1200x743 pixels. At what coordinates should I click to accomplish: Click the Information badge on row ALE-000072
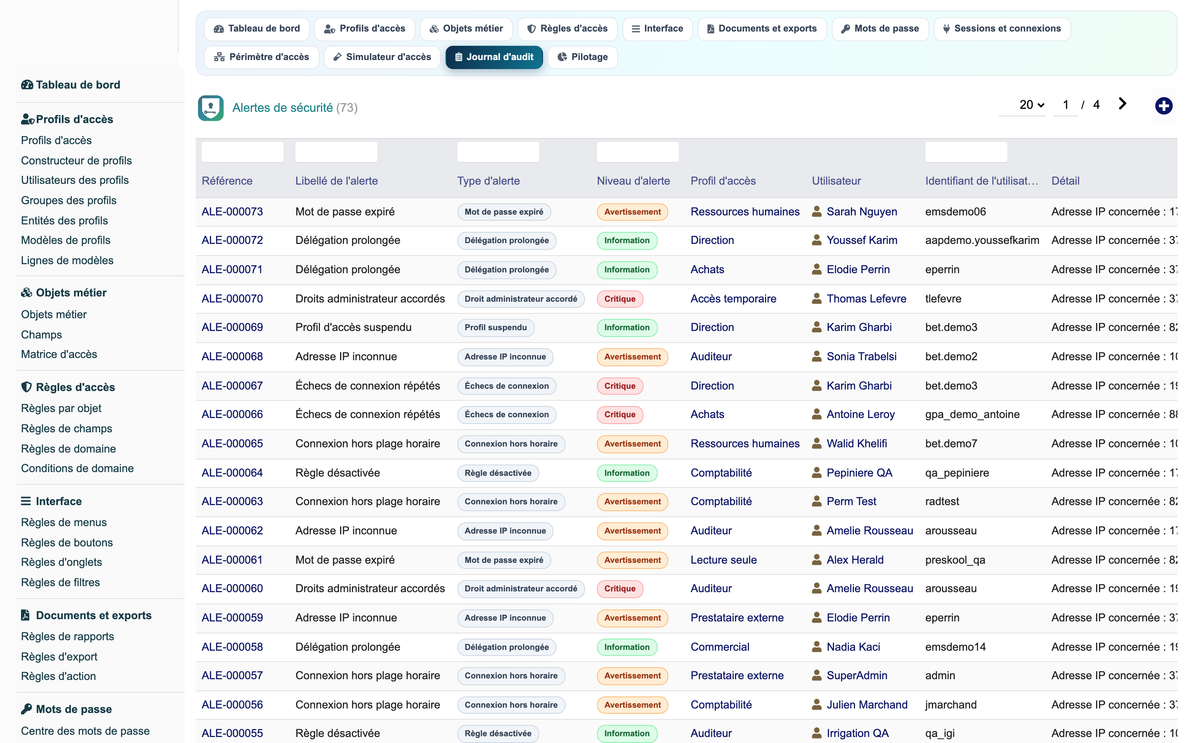tap(627, 241)
